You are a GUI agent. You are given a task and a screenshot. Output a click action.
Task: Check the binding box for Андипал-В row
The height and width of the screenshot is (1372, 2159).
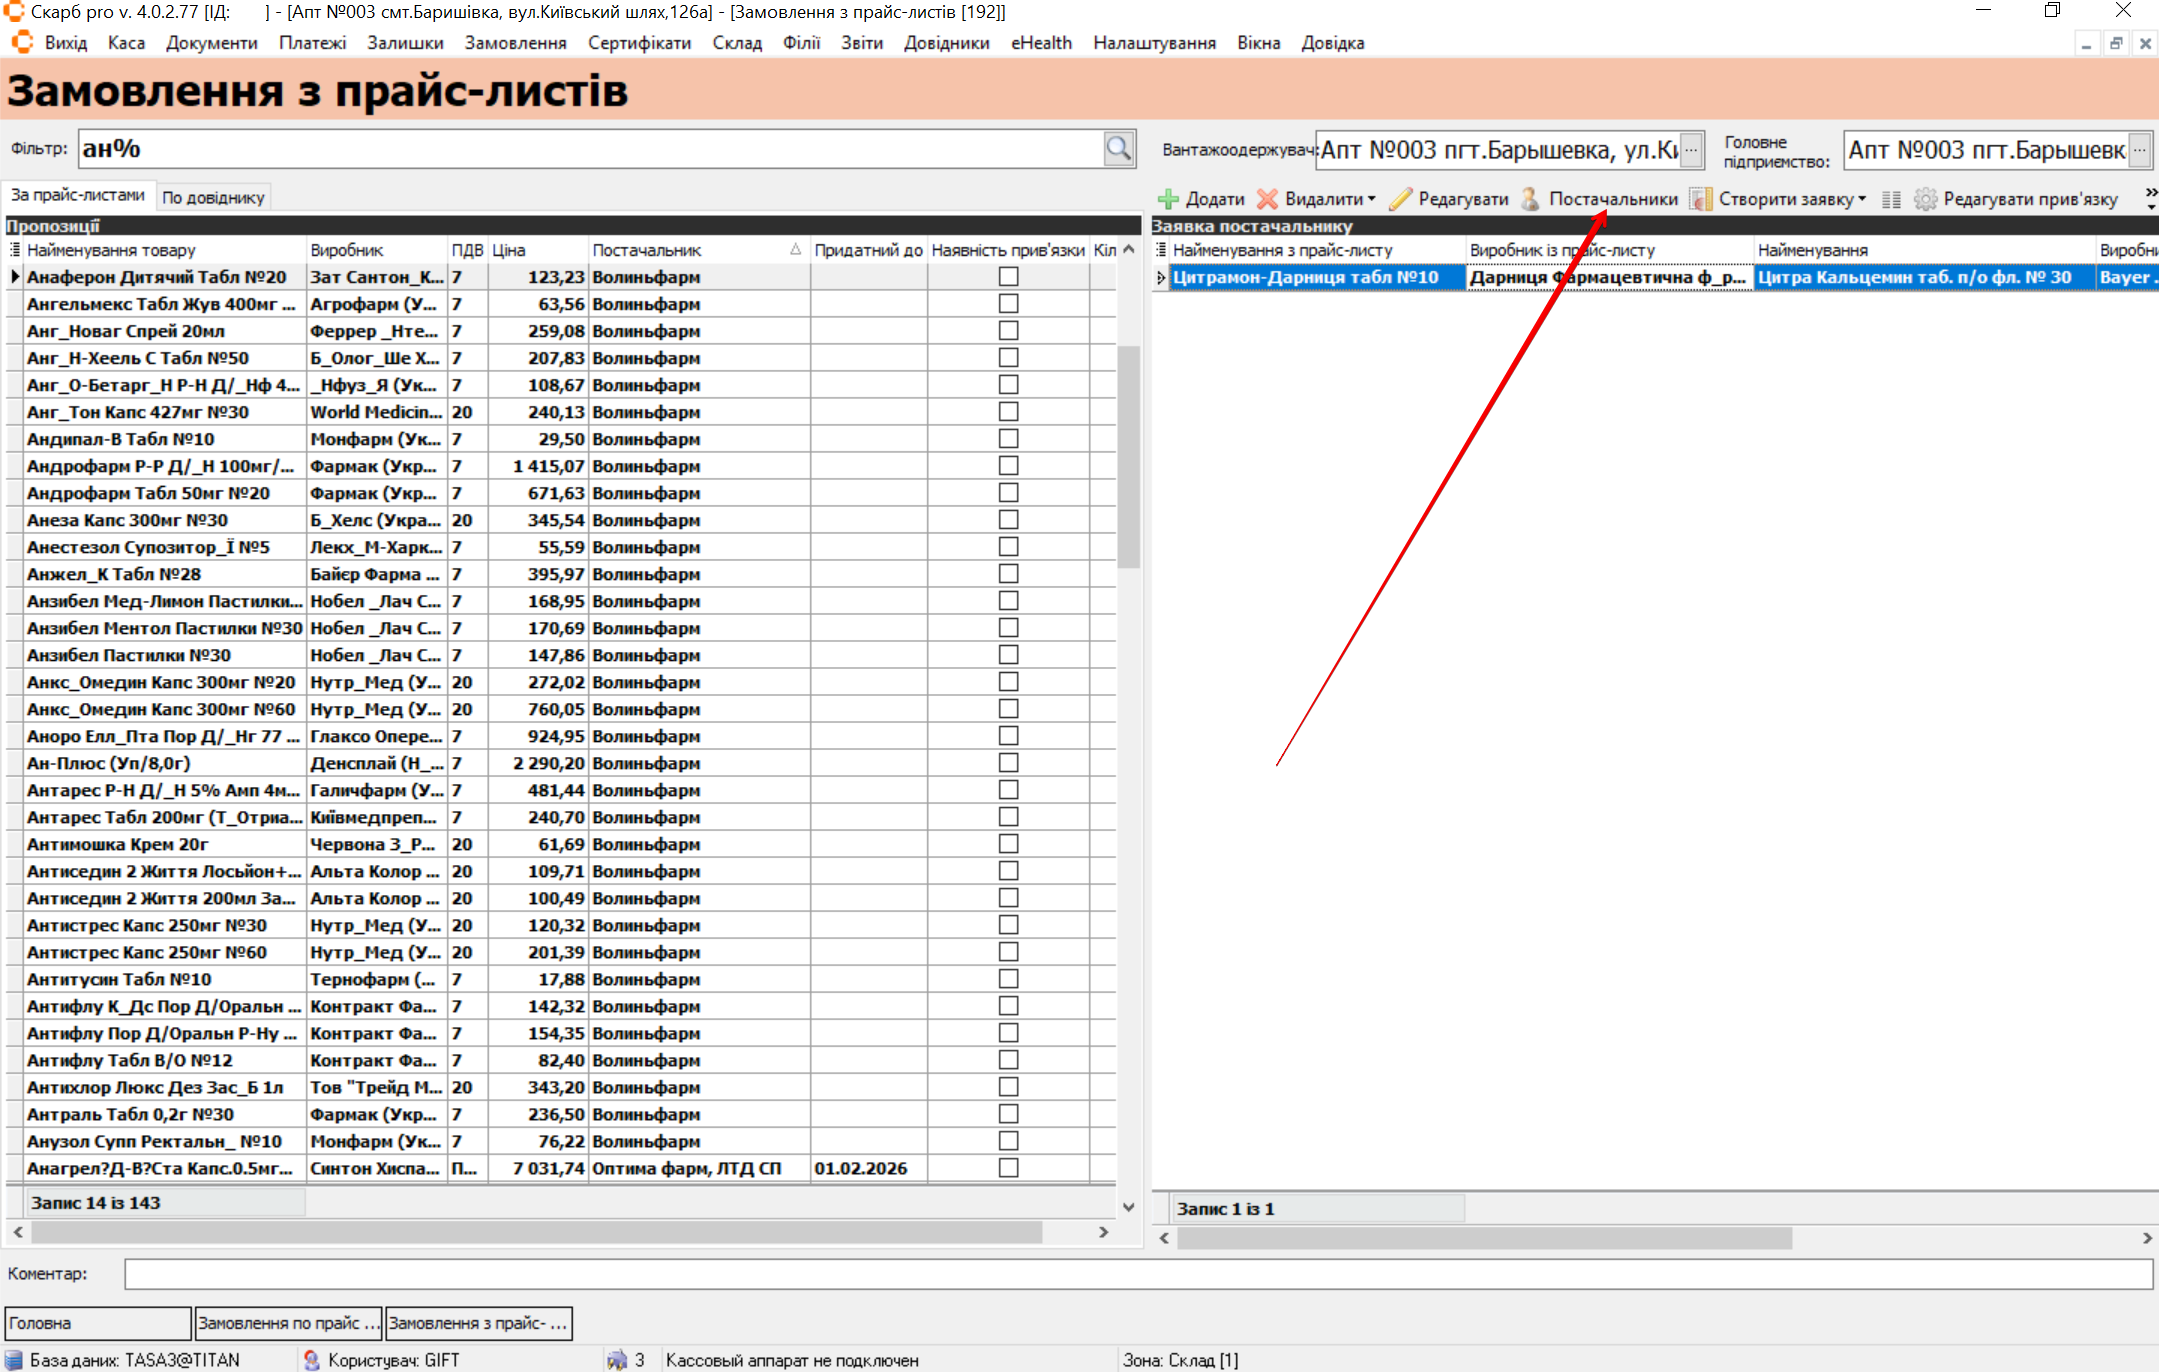click(x=1008, y=439)
